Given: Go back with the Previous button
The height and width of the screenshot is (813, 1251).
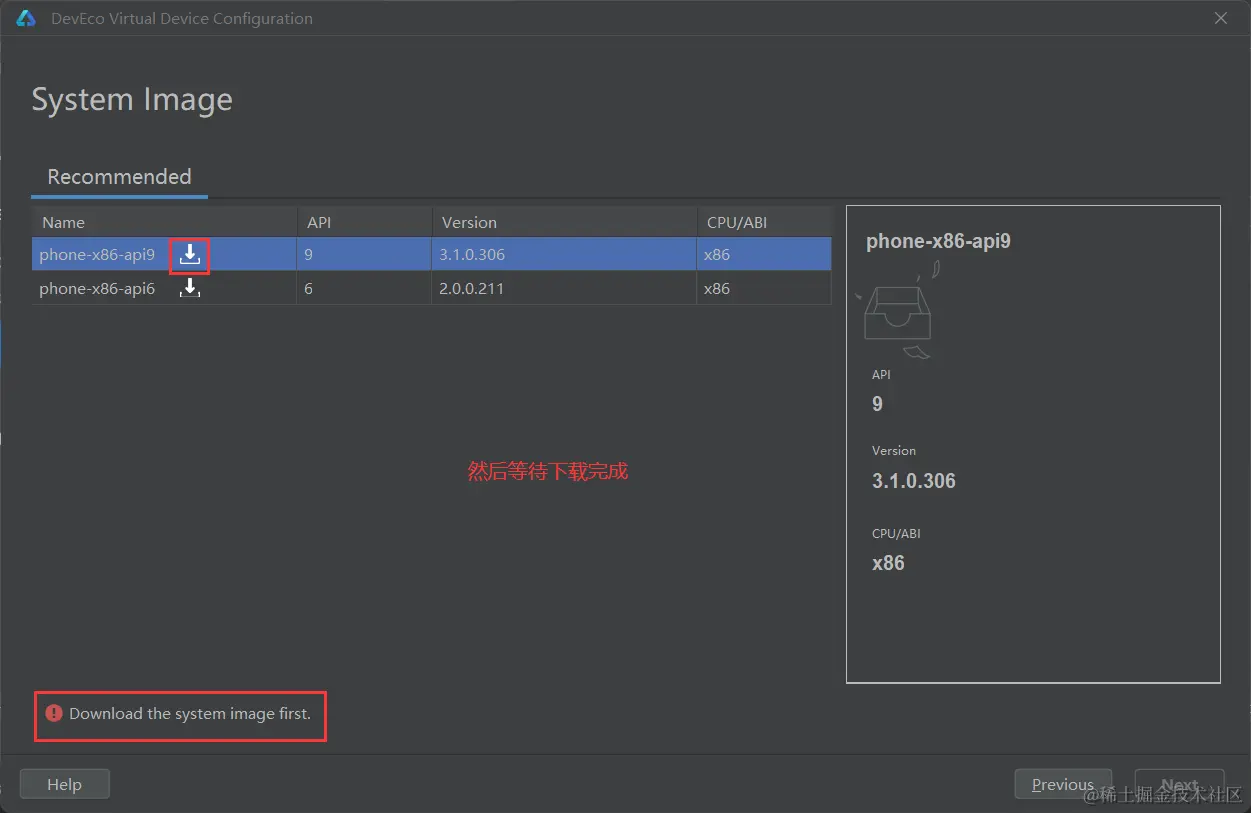Looking at the screenshot, I should click(x=1063, y=785).
